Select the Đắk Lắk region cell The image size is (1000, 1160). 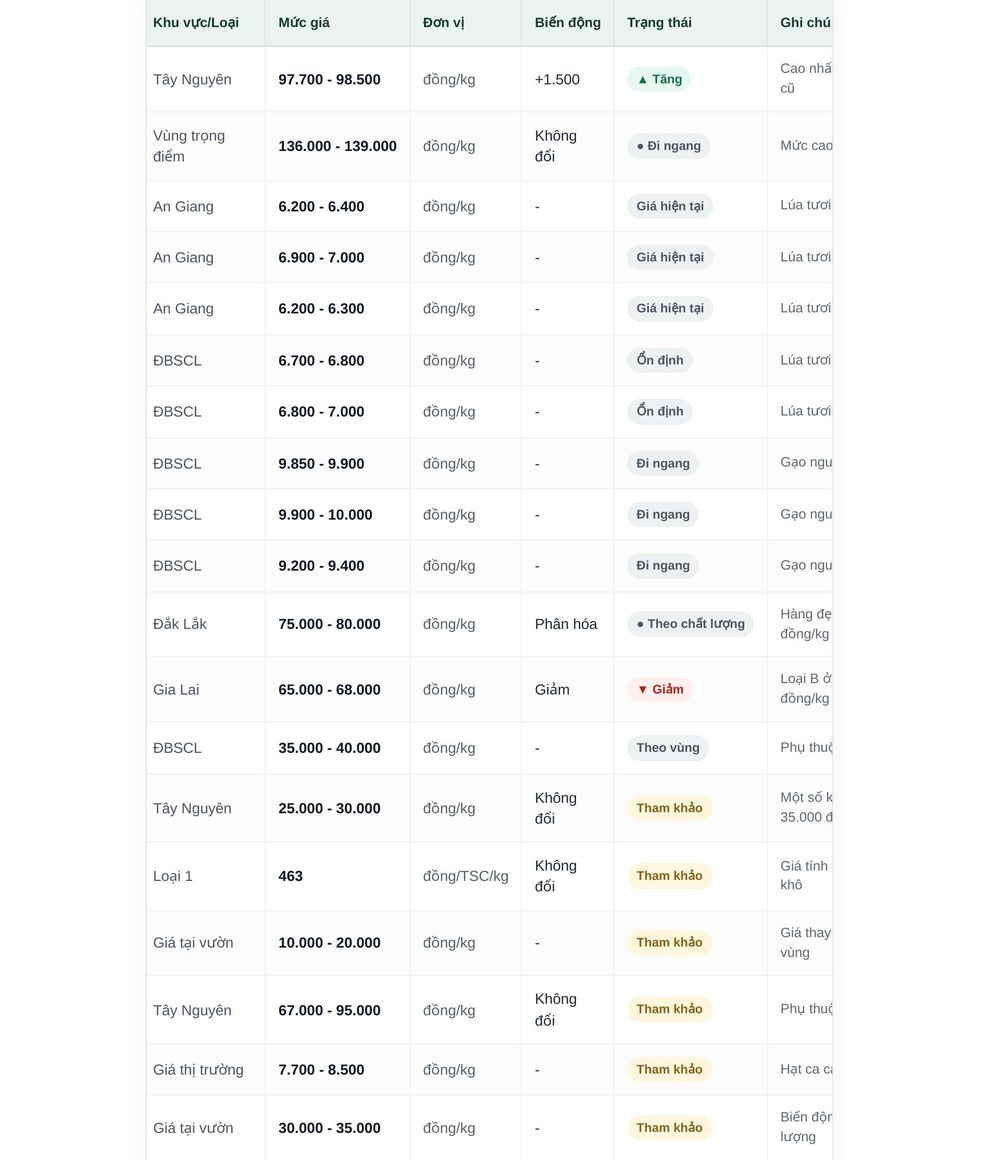point(206,624)
